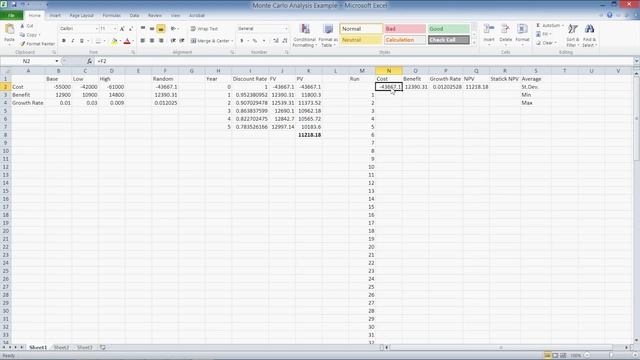This screenshot has width=640, height=360.
Task: Toggle Top Align
Action: [143, 29]
